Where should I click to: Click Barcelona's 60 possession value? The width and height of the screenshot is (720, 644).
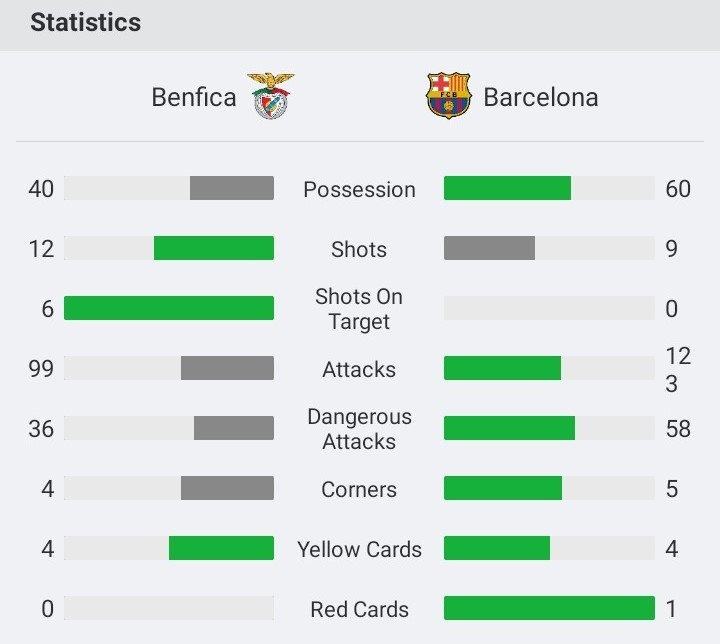[678, 189]
